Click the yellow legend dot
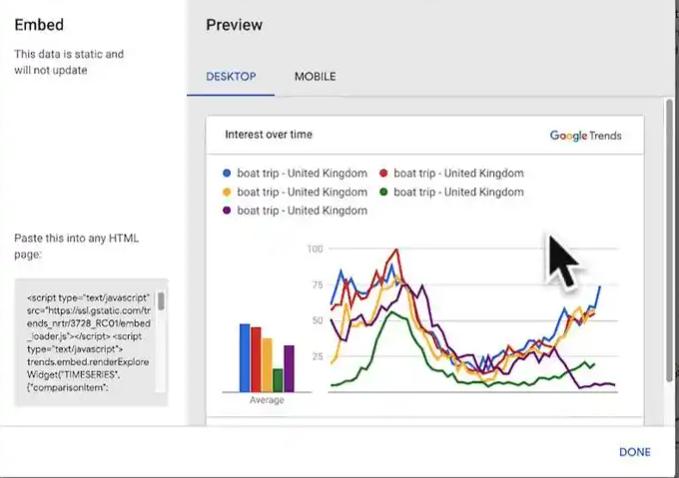This screenshot has height=478, width=679. pyautogui.click(x=228, y=192)
